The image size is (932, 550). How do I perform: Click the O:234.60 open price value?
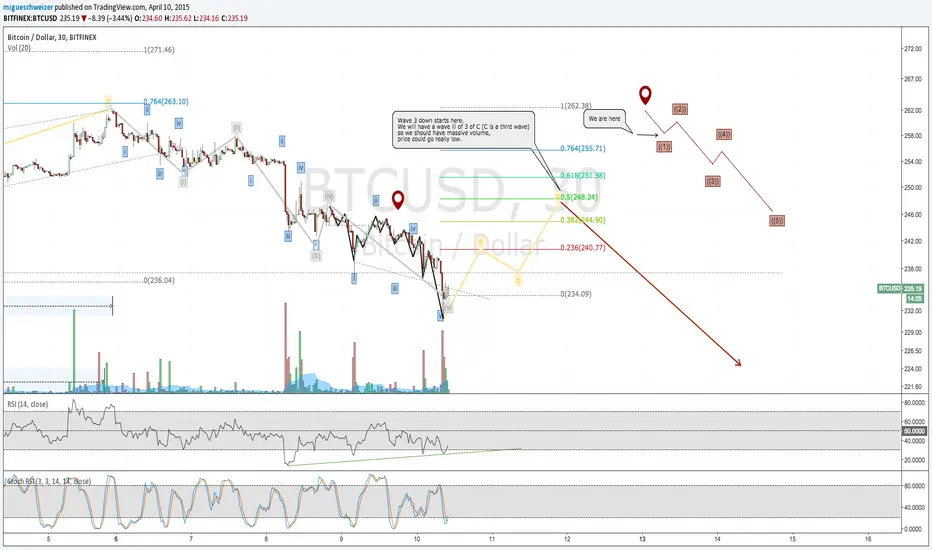click(x=148, y=18)
